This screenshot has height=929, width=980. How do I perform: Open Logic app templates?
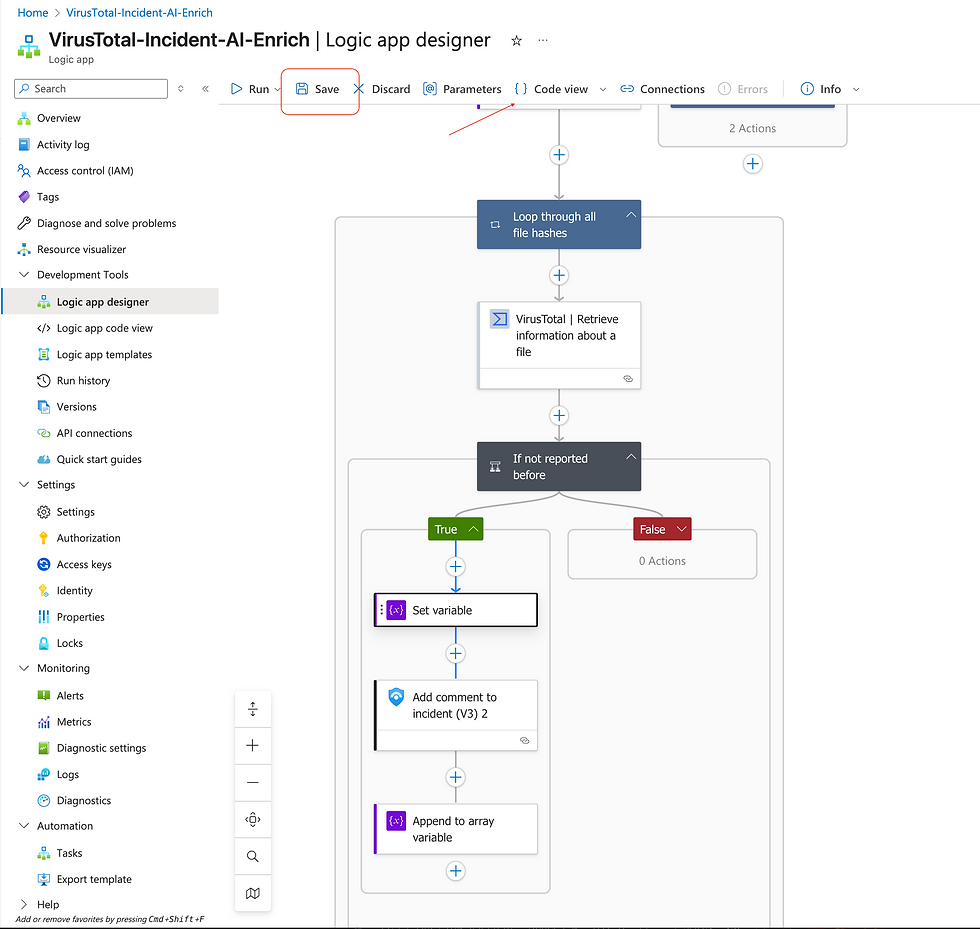point(104,354)
